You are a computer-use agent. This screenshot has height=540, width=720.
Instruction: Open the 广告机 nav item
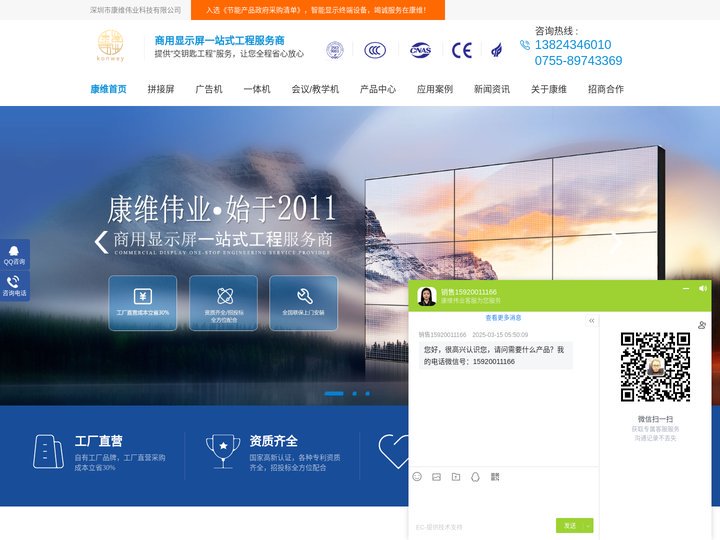pyautogui.click(x=209, y=89)
